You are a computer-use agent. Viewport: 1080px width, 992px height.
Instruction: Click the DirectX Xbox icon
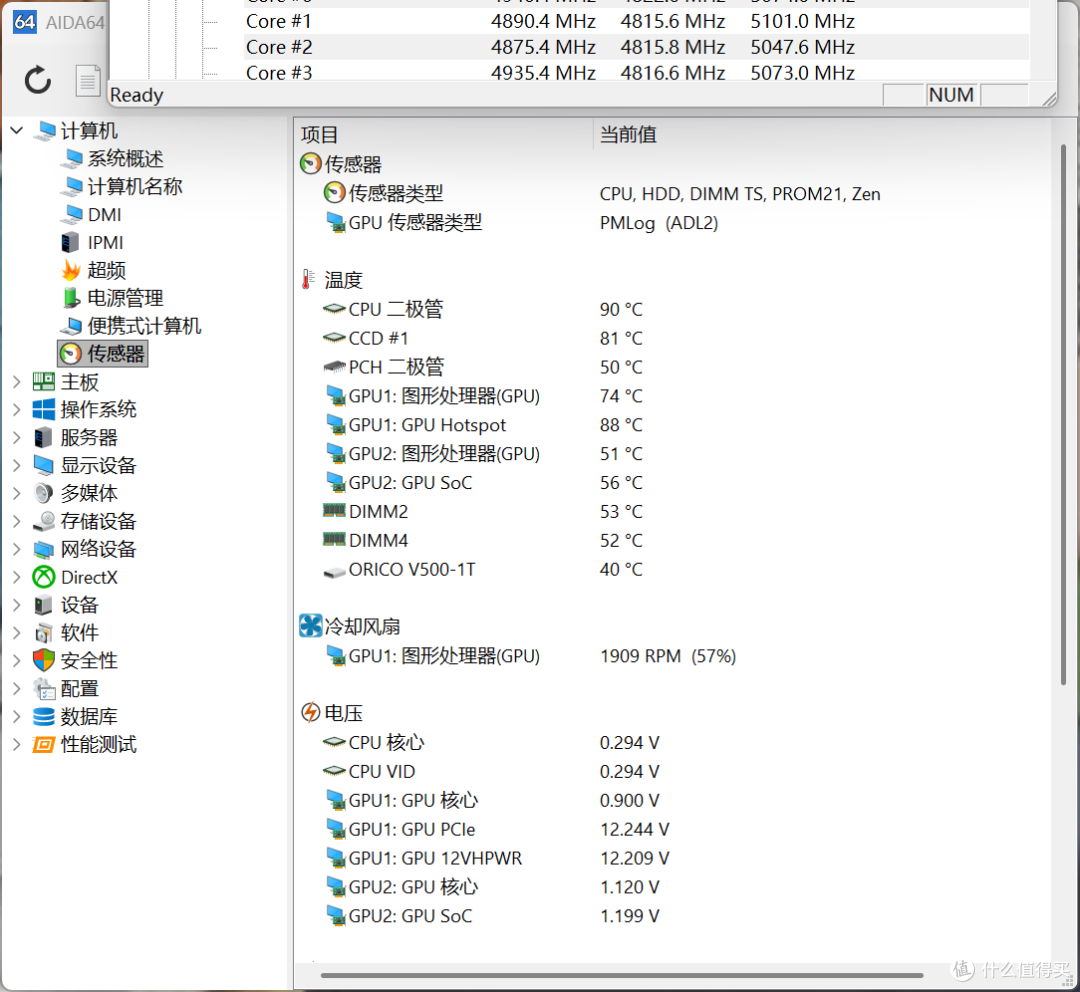(x=43, y=577)
